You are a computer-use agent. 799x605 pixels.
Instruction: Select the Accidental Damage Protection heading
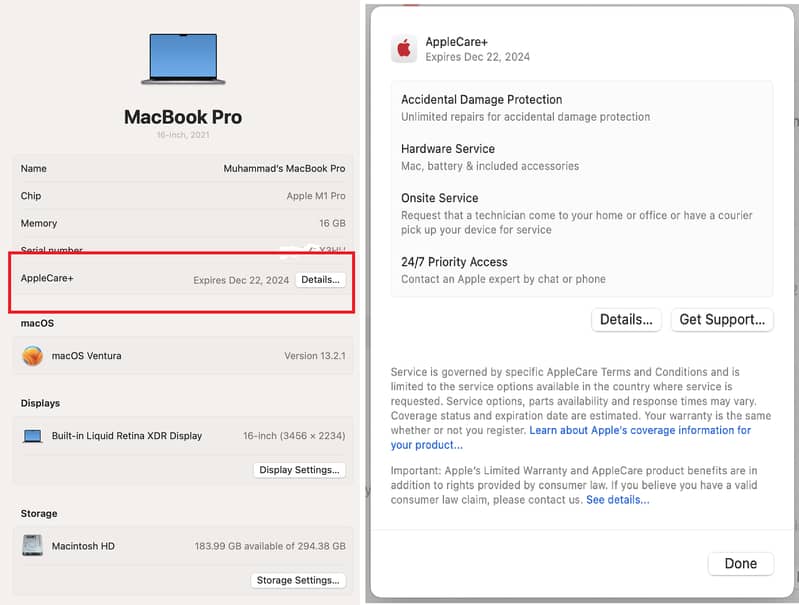(x=481, y=100)
